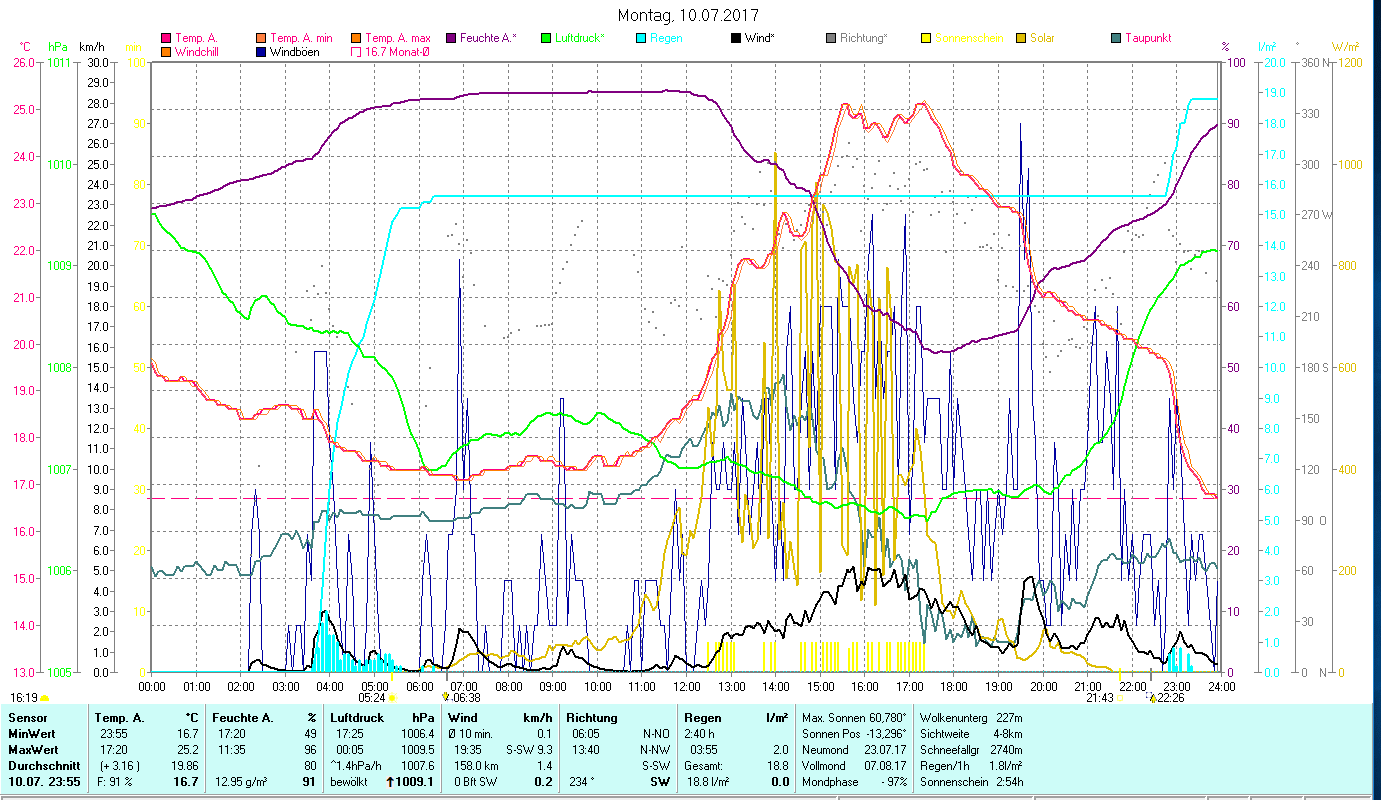This screenshot has width=1381, height=800.
Task: Click the minimum pressure value 1006.4
Action: 417,733
